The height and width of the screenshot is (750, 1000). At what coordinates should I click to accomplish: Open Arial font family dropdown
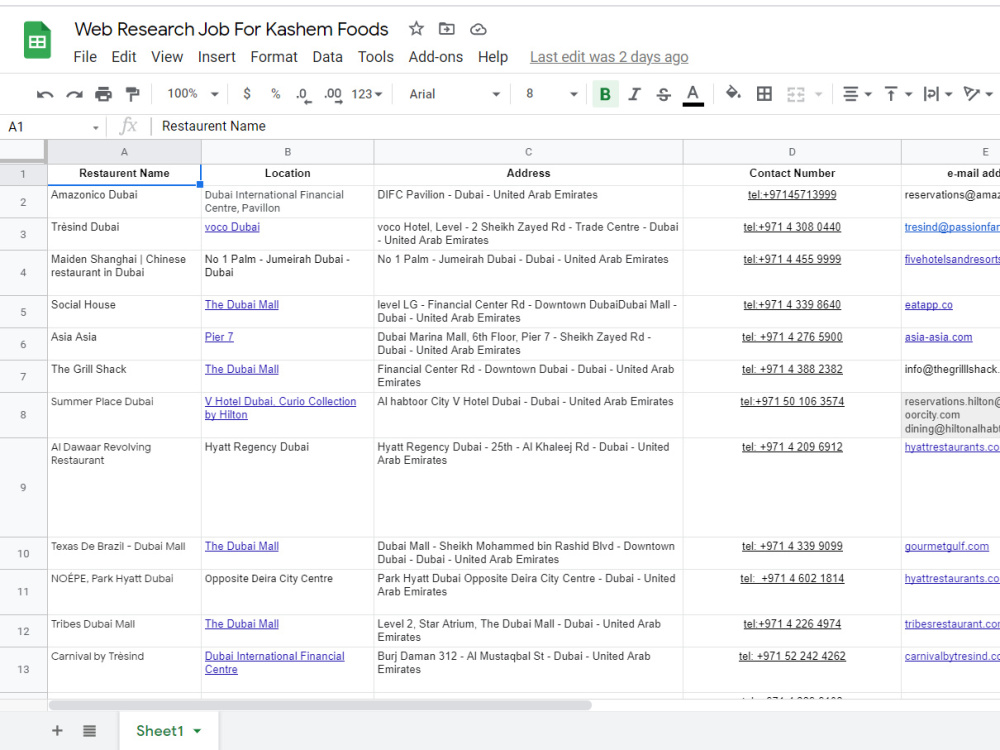(454, 94)
